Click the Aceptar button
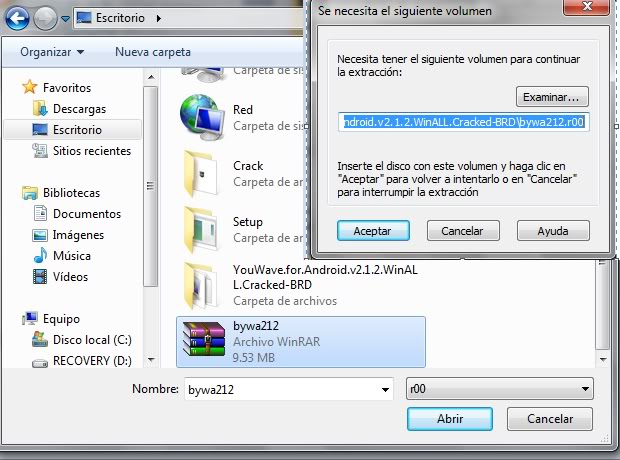 [373, 231]
